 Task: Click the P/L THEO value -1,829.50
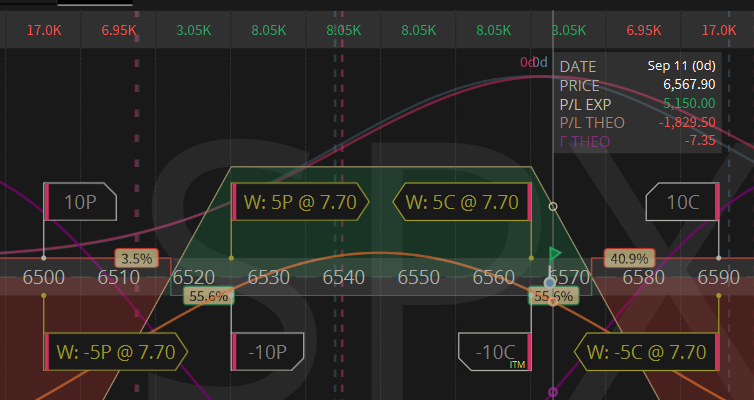(x=687, y=123)
